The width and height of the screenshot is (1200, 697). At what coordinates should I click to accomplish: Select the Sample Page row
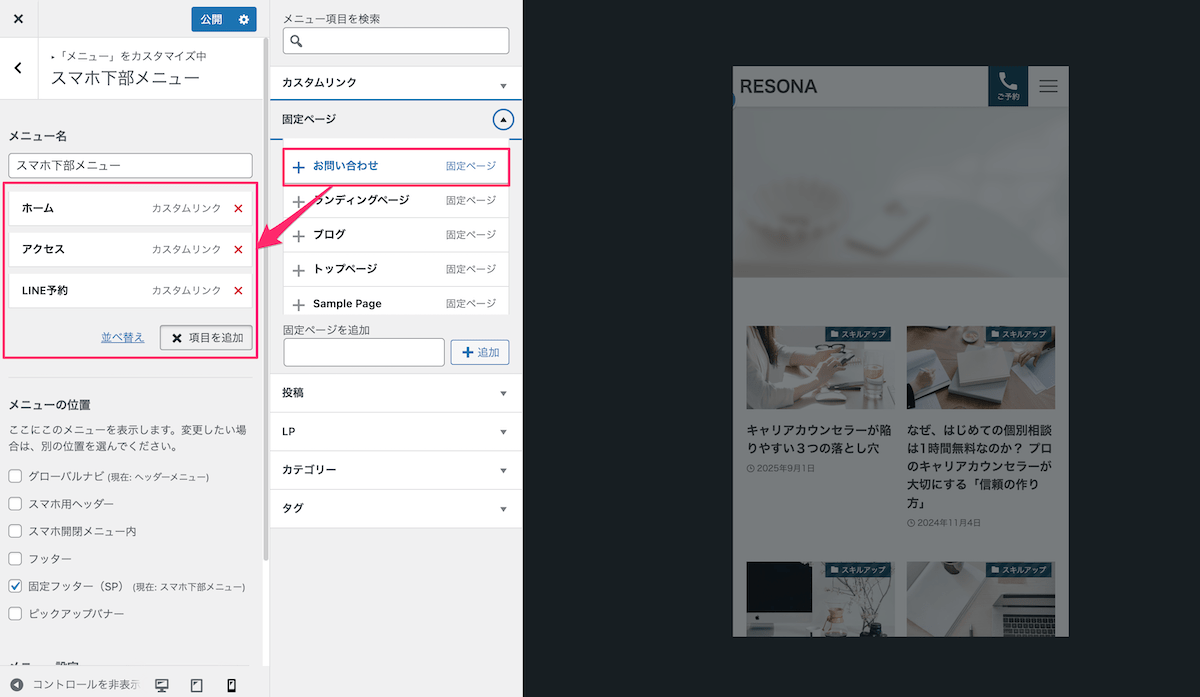[396, 303]
